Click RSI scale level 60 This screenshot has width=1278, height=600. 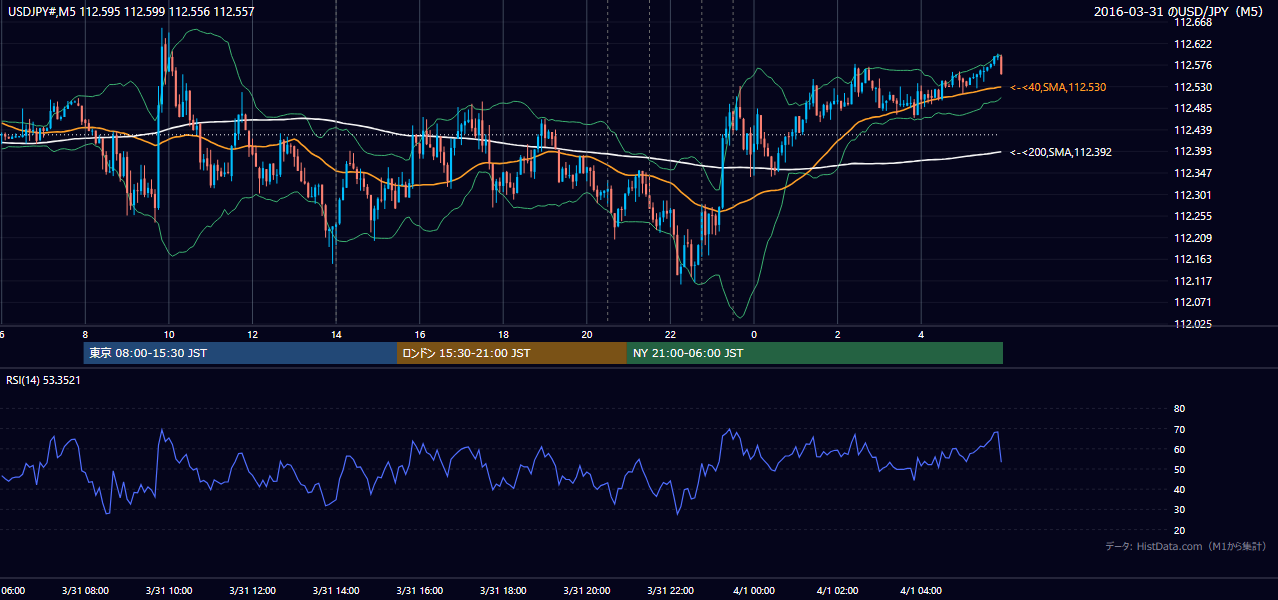coord(1179,449)
